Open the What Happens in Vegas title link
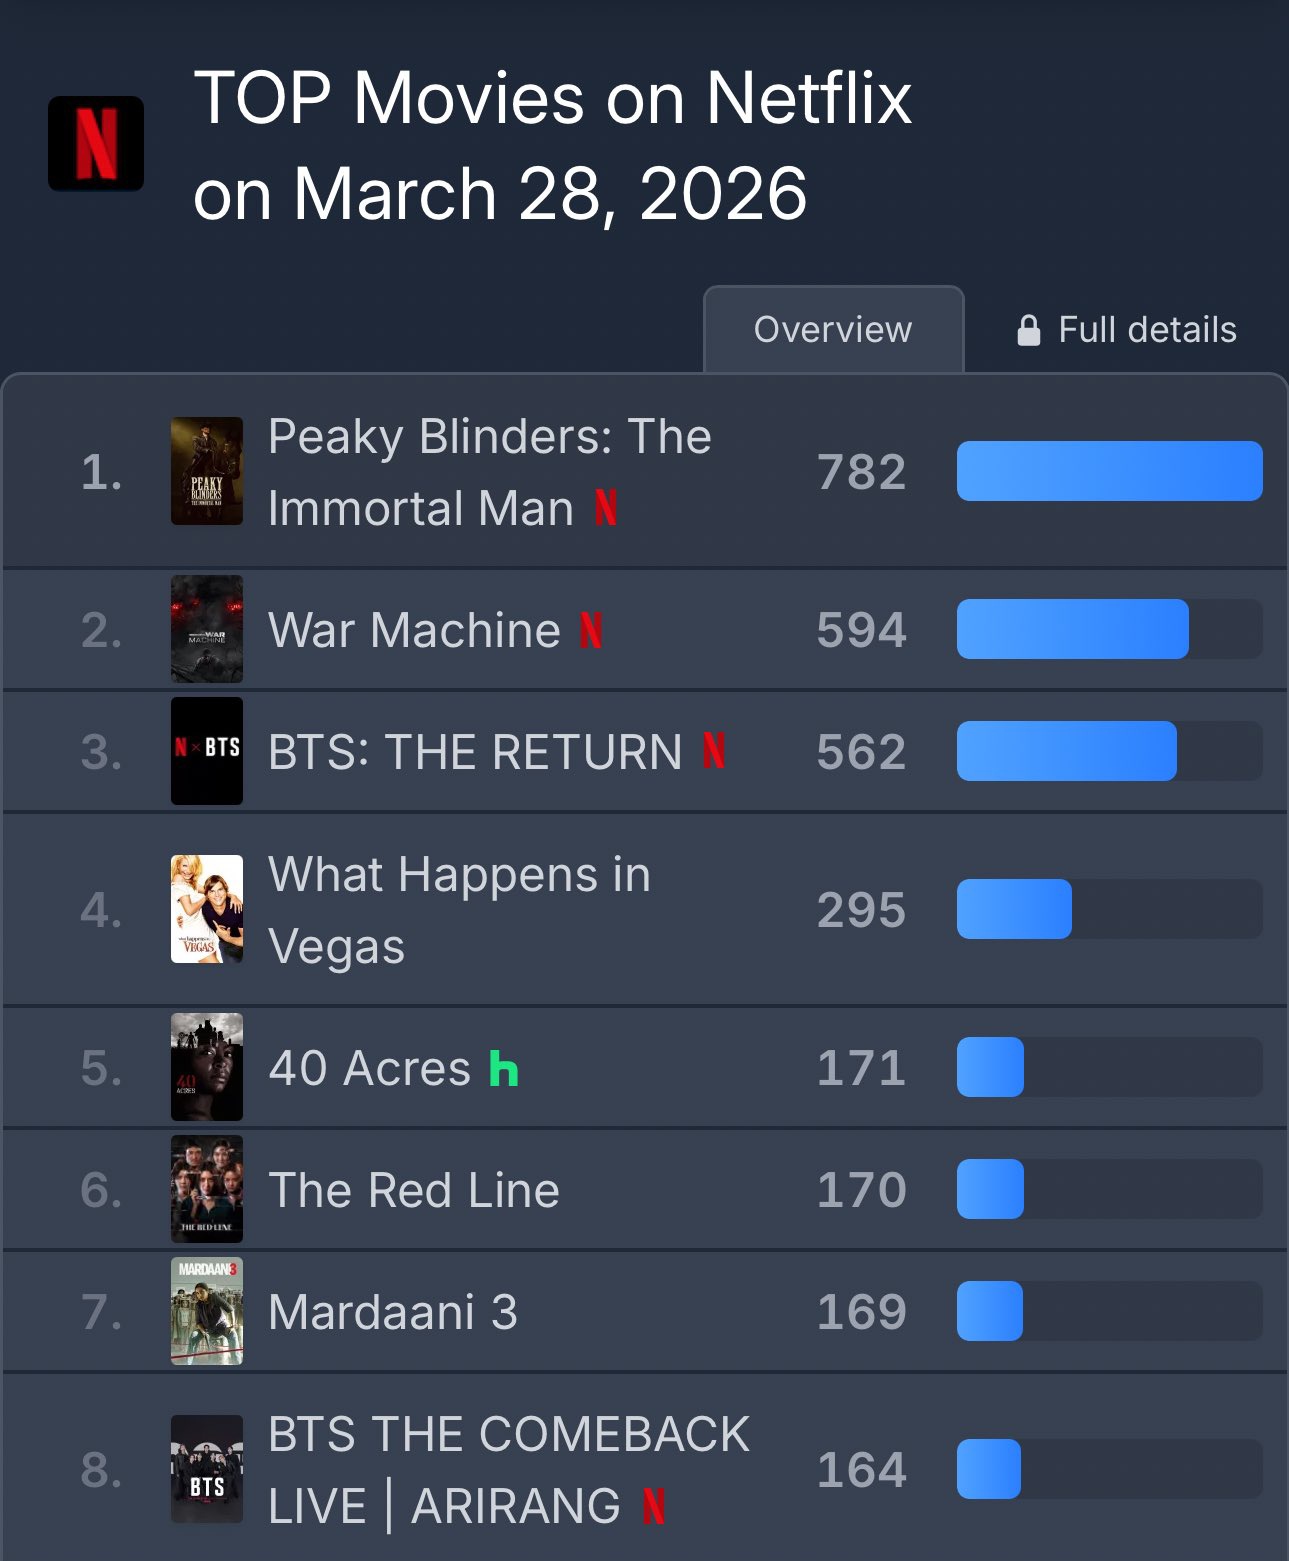The width and height of the screenshot is (1289, 1561). [459, 910]
